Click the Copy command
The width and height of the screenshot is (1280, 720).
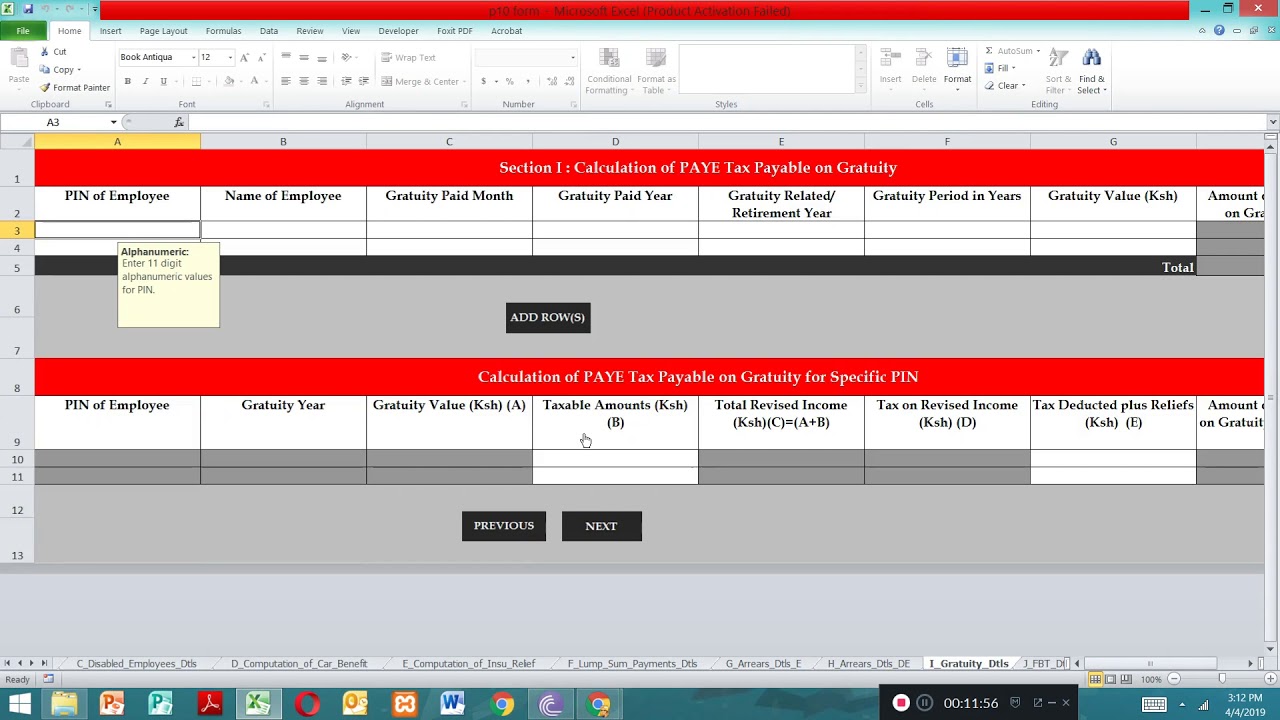point(58,70)
